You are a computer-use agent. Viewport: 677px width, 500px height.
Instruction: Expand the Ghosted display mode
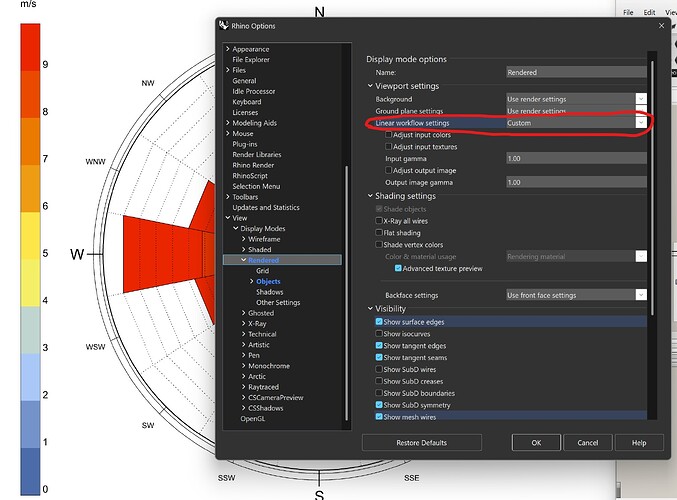click(x=244, y=313)
